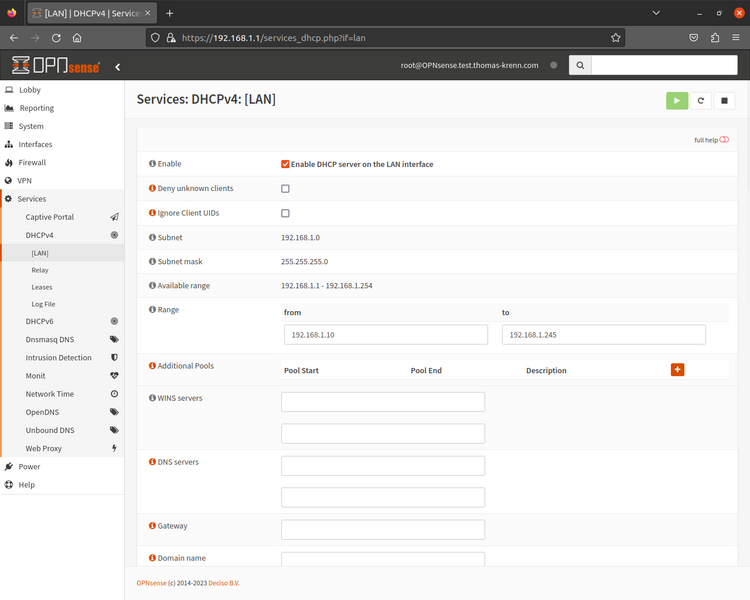This screenshot has width=750, height=600.
Task: Click the info icon beside Gateway
Action: coord(152,525)
